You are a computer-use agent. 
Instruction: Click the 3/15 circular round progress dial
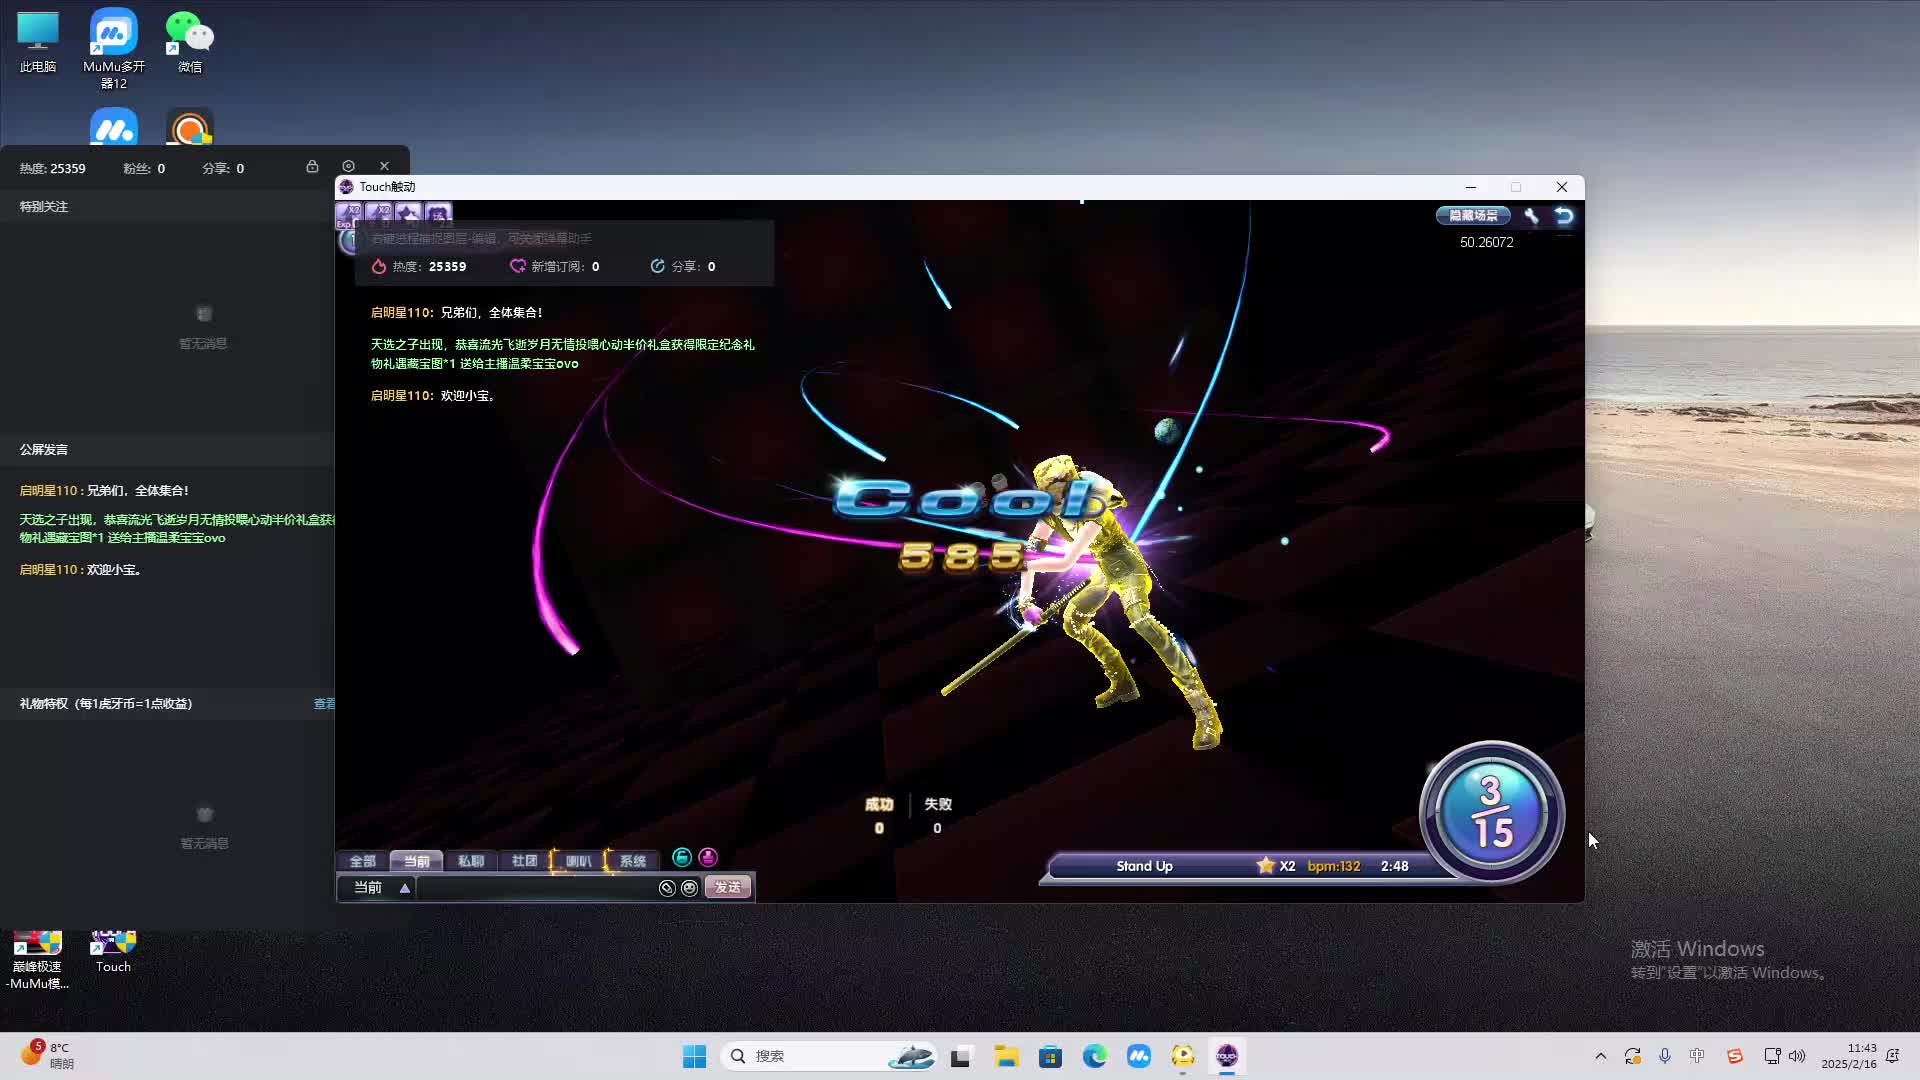[x=1491, y=812]
